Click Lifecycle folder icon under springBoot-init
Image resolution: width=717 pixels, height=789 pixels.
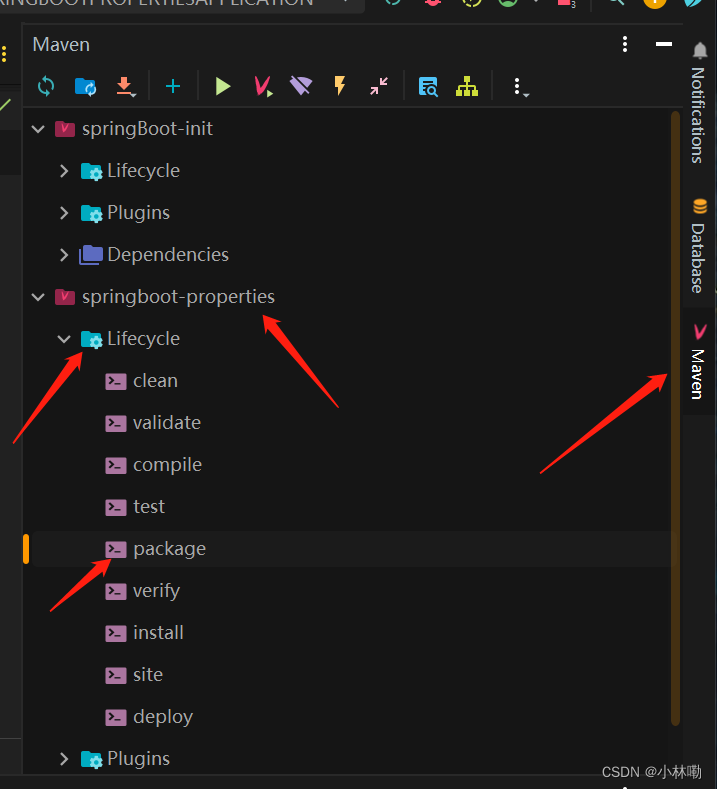click(92, 172)
